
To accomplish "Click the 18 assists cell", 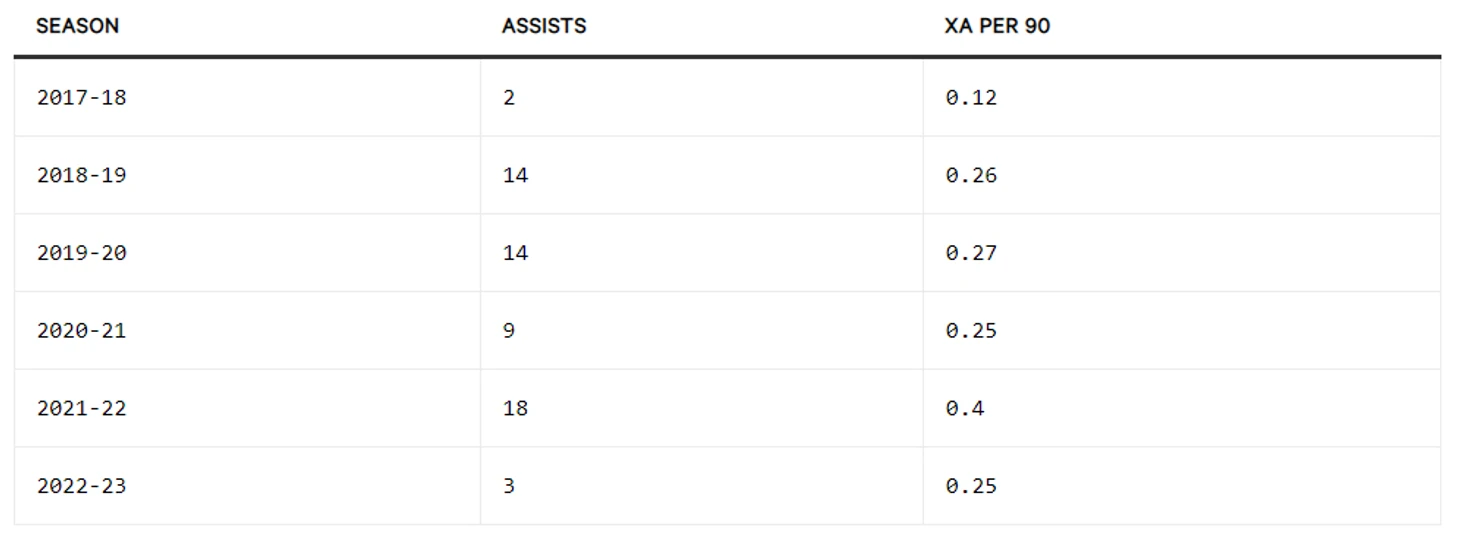I will [515, 409].
